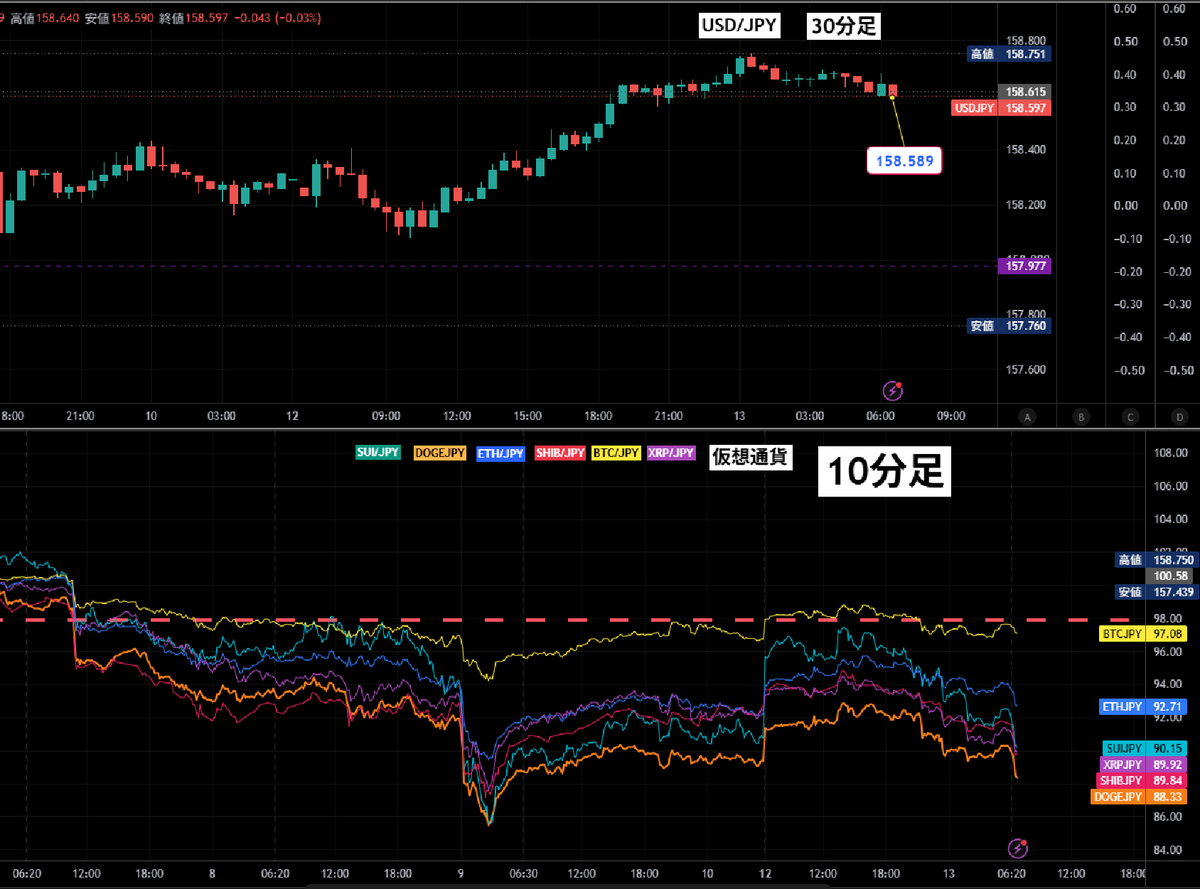This screenshot has width=1200, height=889.
Task: Click the lightning event icon in the crypto chart
Action: (x=1018, y=848)
